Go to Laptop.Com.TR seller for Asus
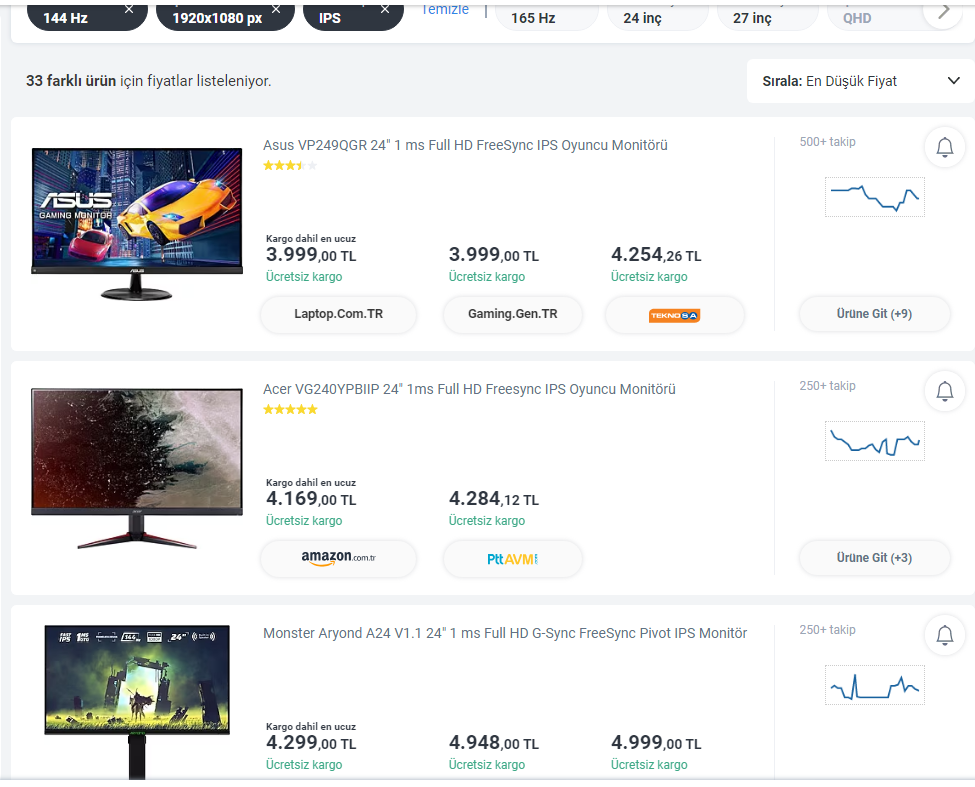The width and height of the screenshot is (975, 787). tap(338, 314)
